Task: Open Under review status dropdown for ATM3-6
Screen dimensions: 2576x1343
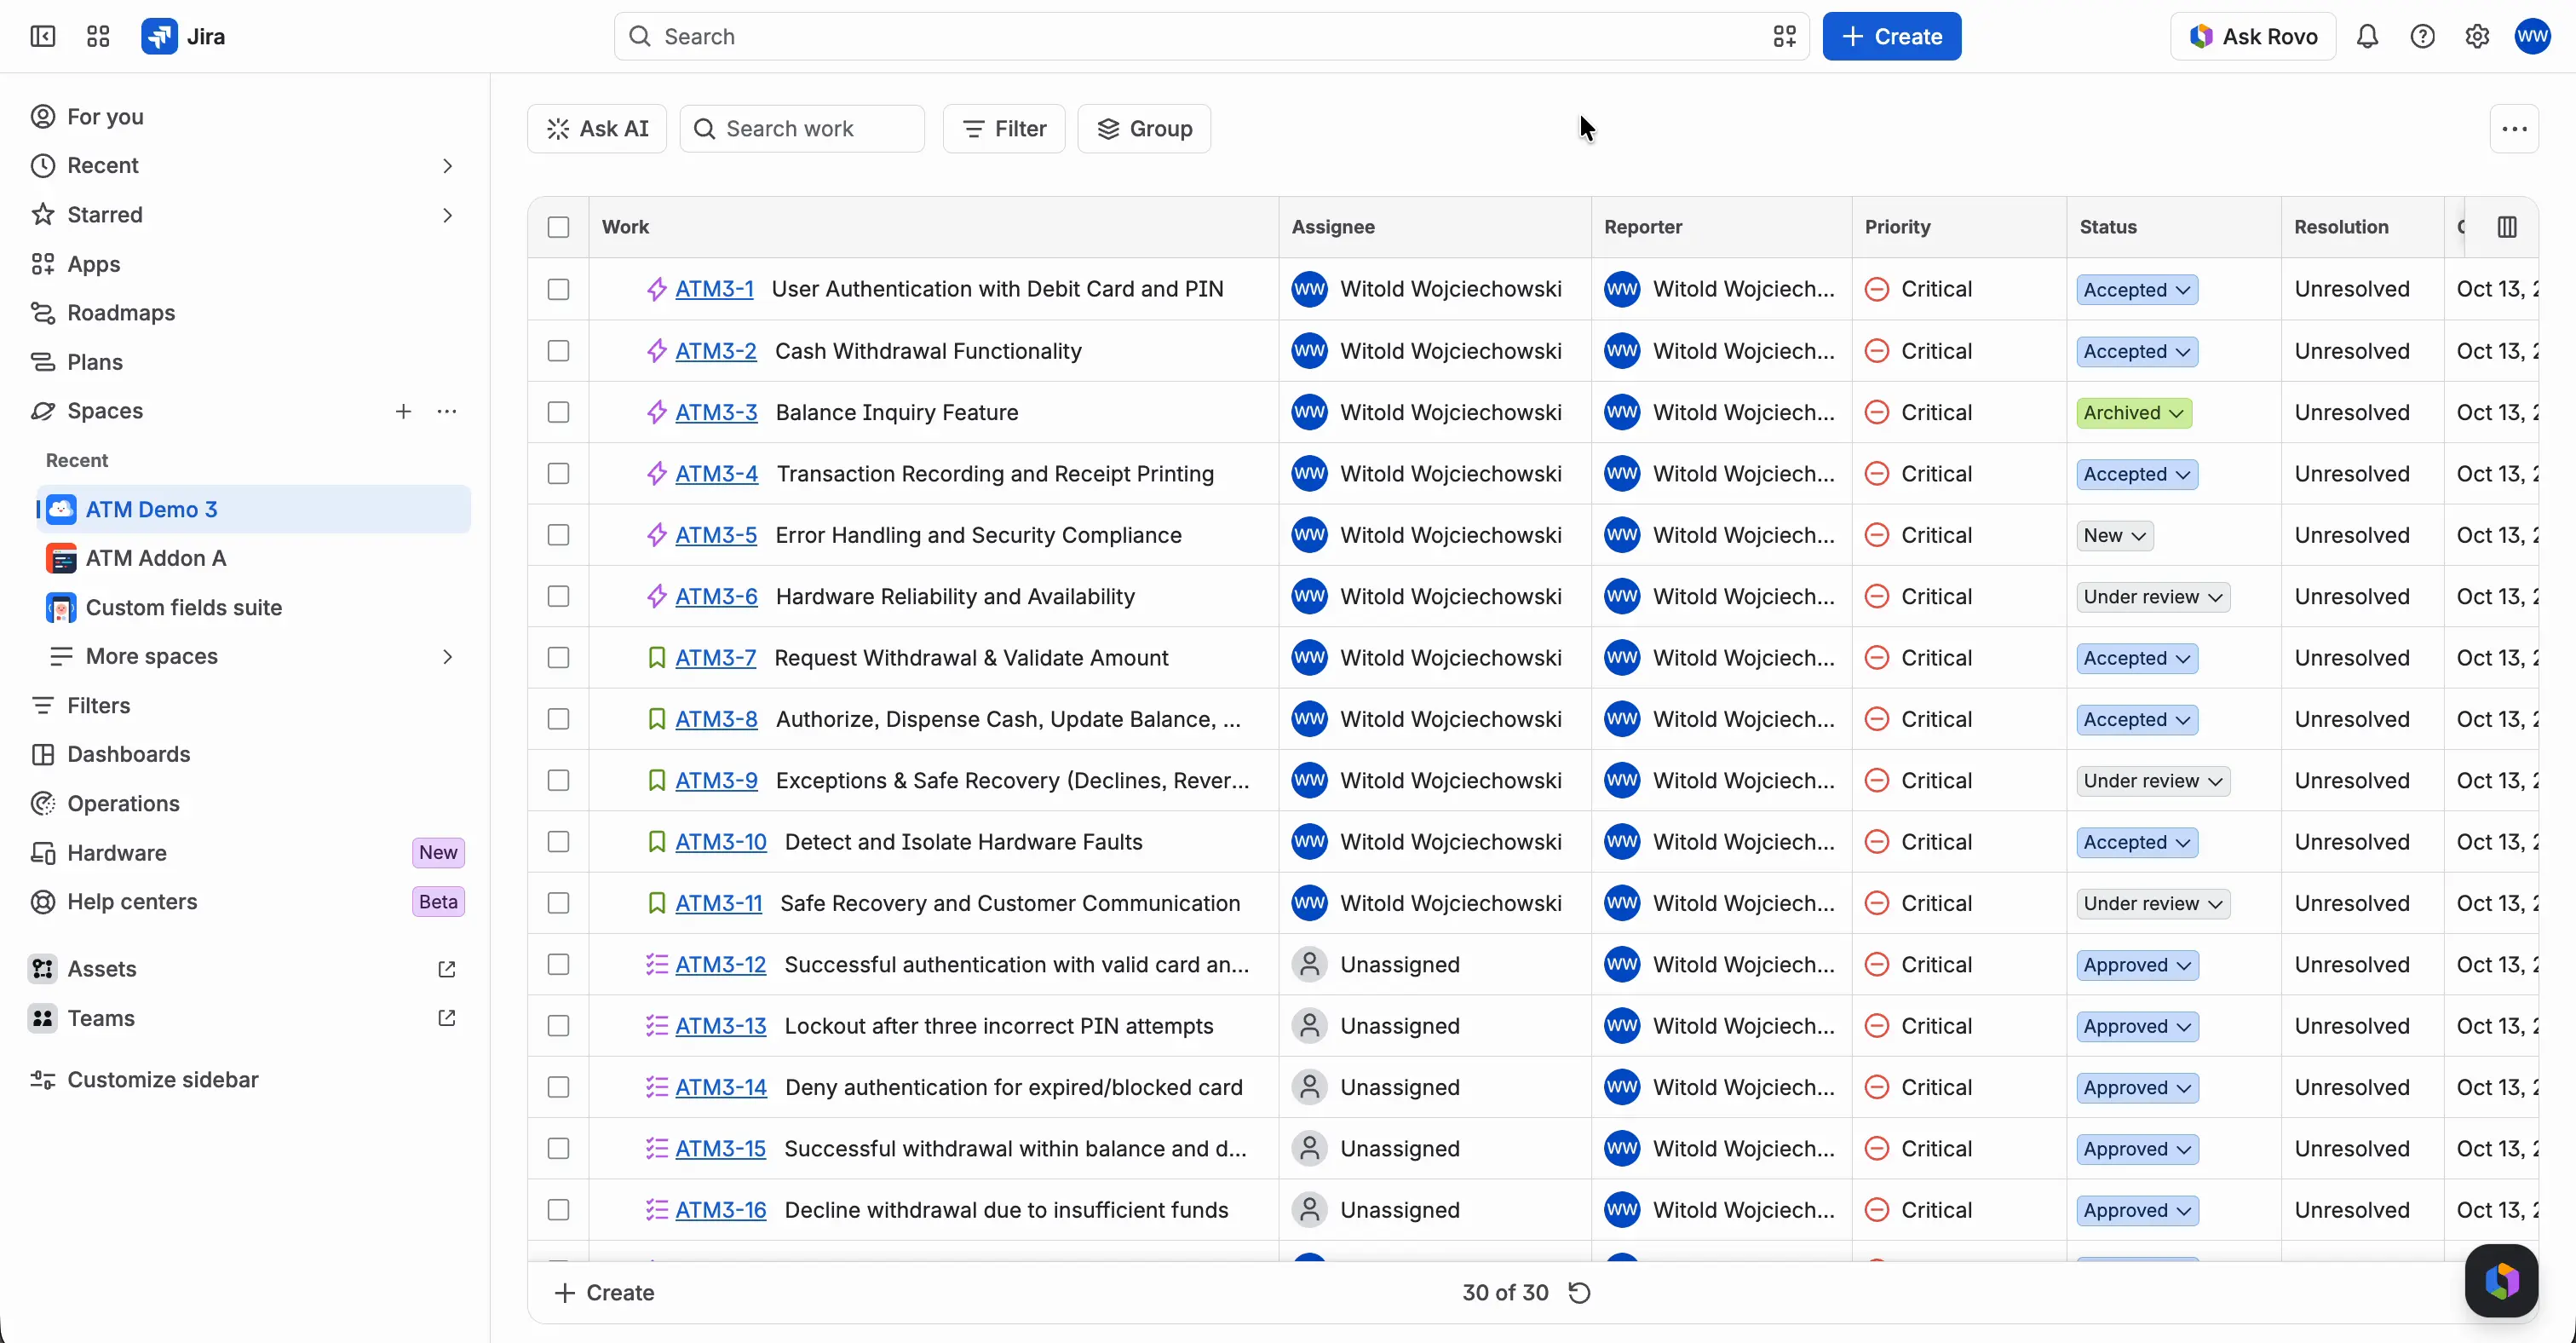Action: pos(2153,597)
